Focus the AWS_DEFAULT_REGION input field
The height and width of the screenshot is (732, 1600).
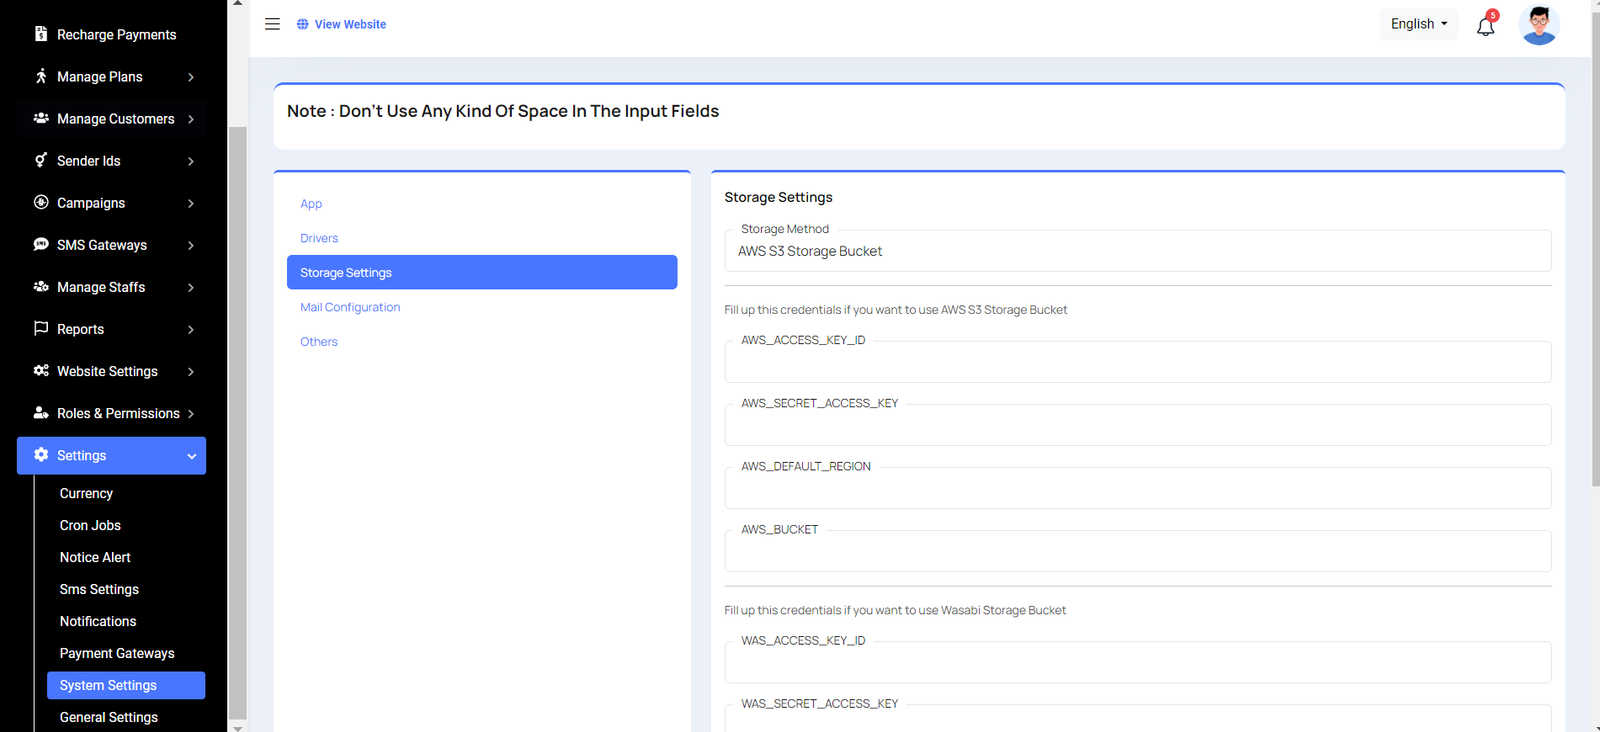coord(1138,488)
